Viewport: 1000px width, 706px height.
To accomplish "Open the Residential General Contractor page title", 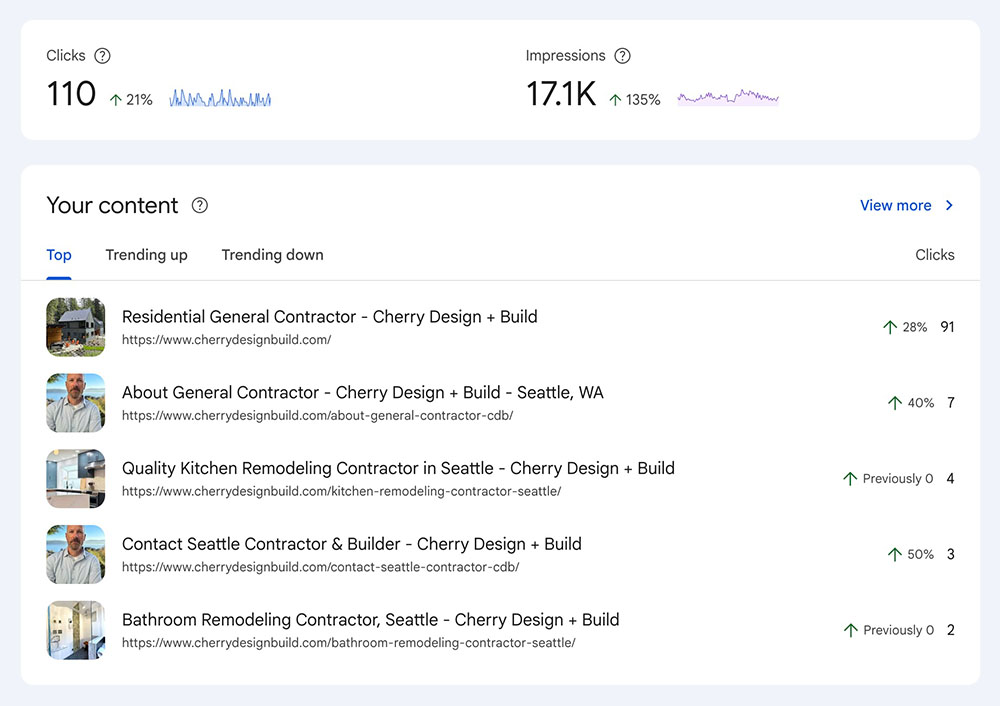I will click(330, 317).
